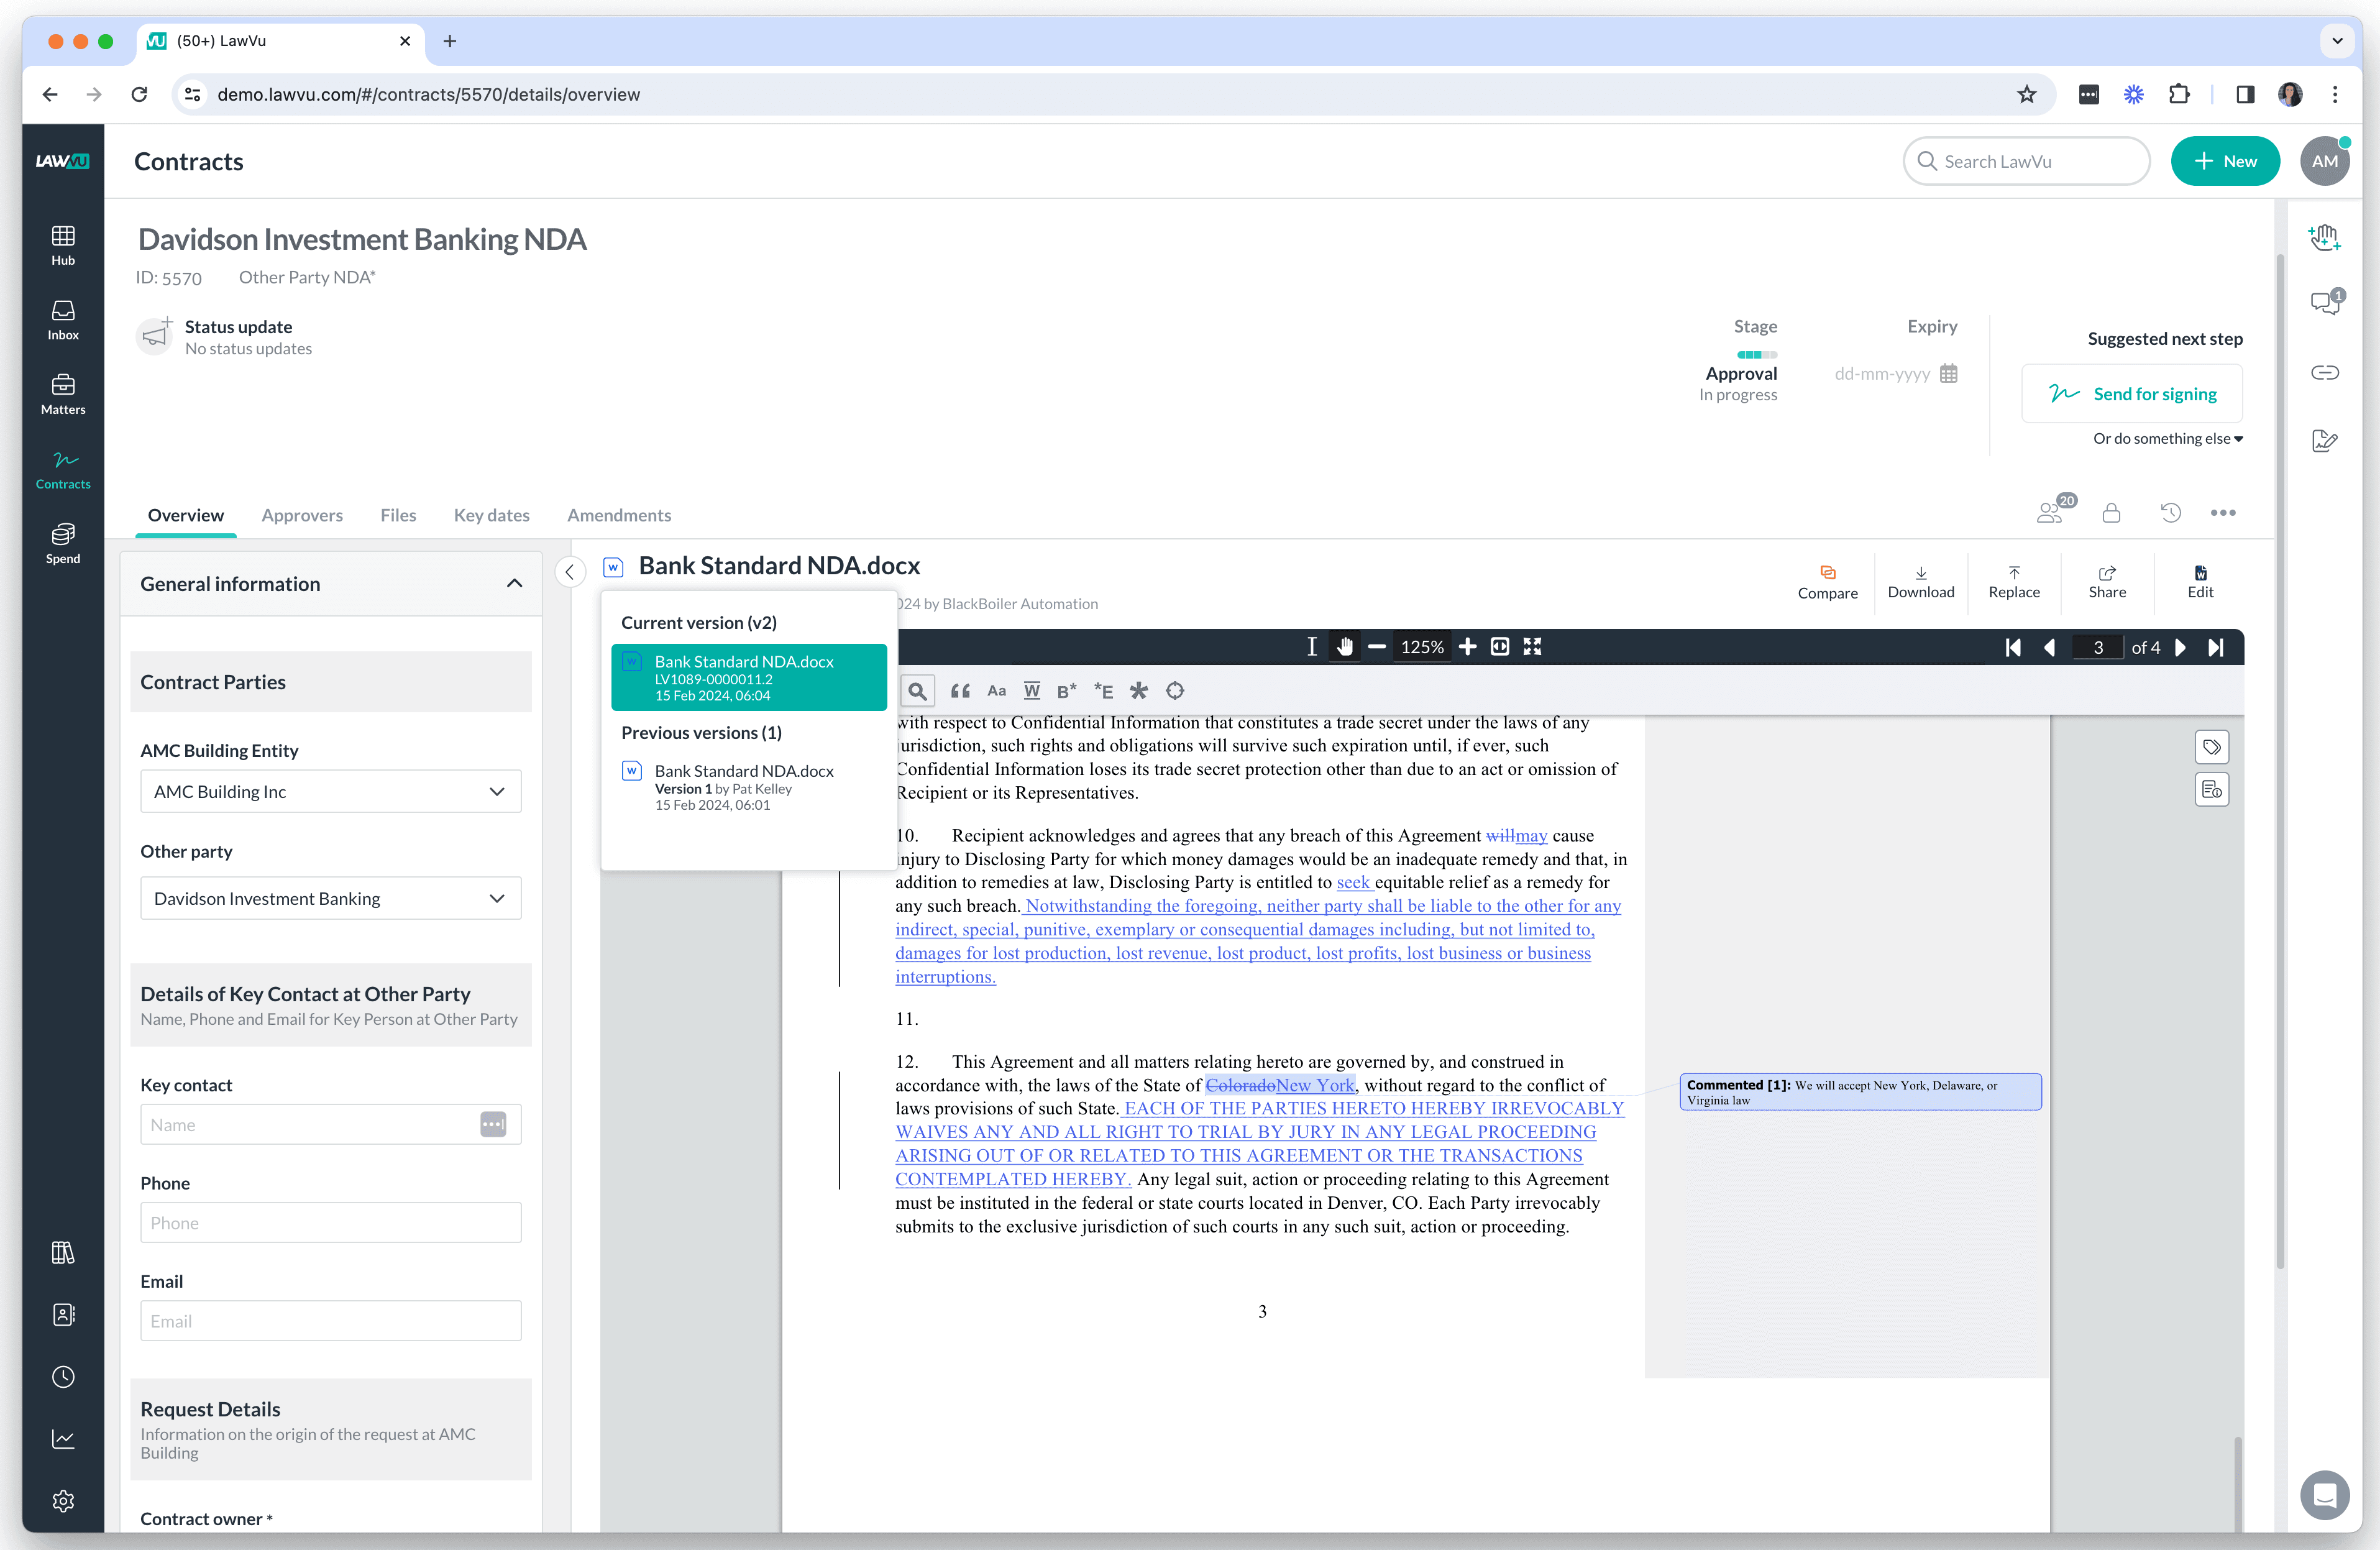Open the settings gear in the sidebar
Viewport: 2380px width, 1550px height.
(x=63, y=1500)
